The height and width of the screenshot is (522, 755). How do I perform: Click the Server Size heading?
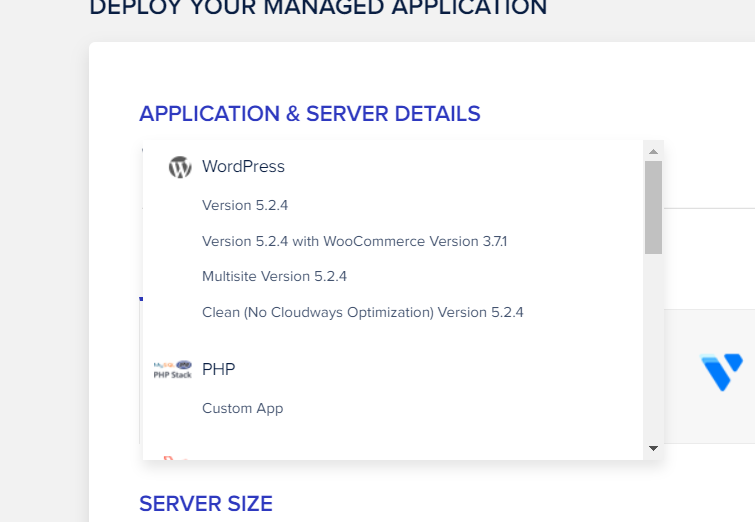pos(205,503)
